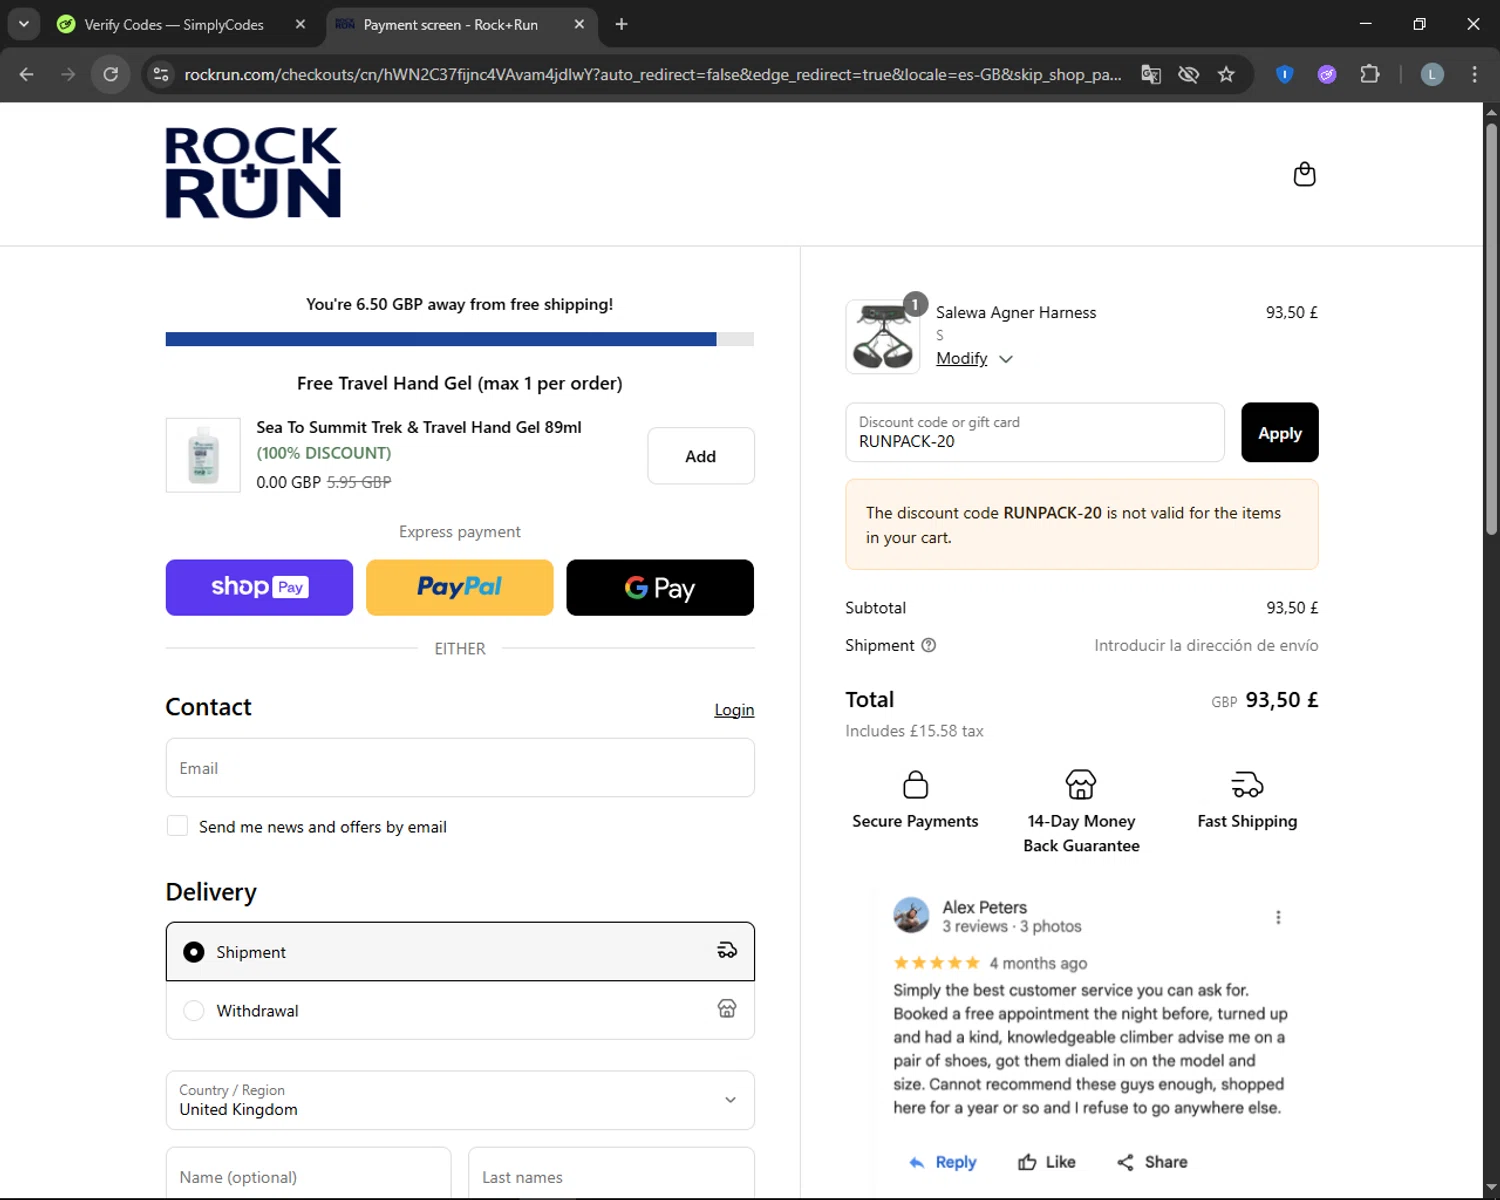The image size is (1500, 1200).
Task: Click the free shipping progress bar
Action: [x=460, y=339]
